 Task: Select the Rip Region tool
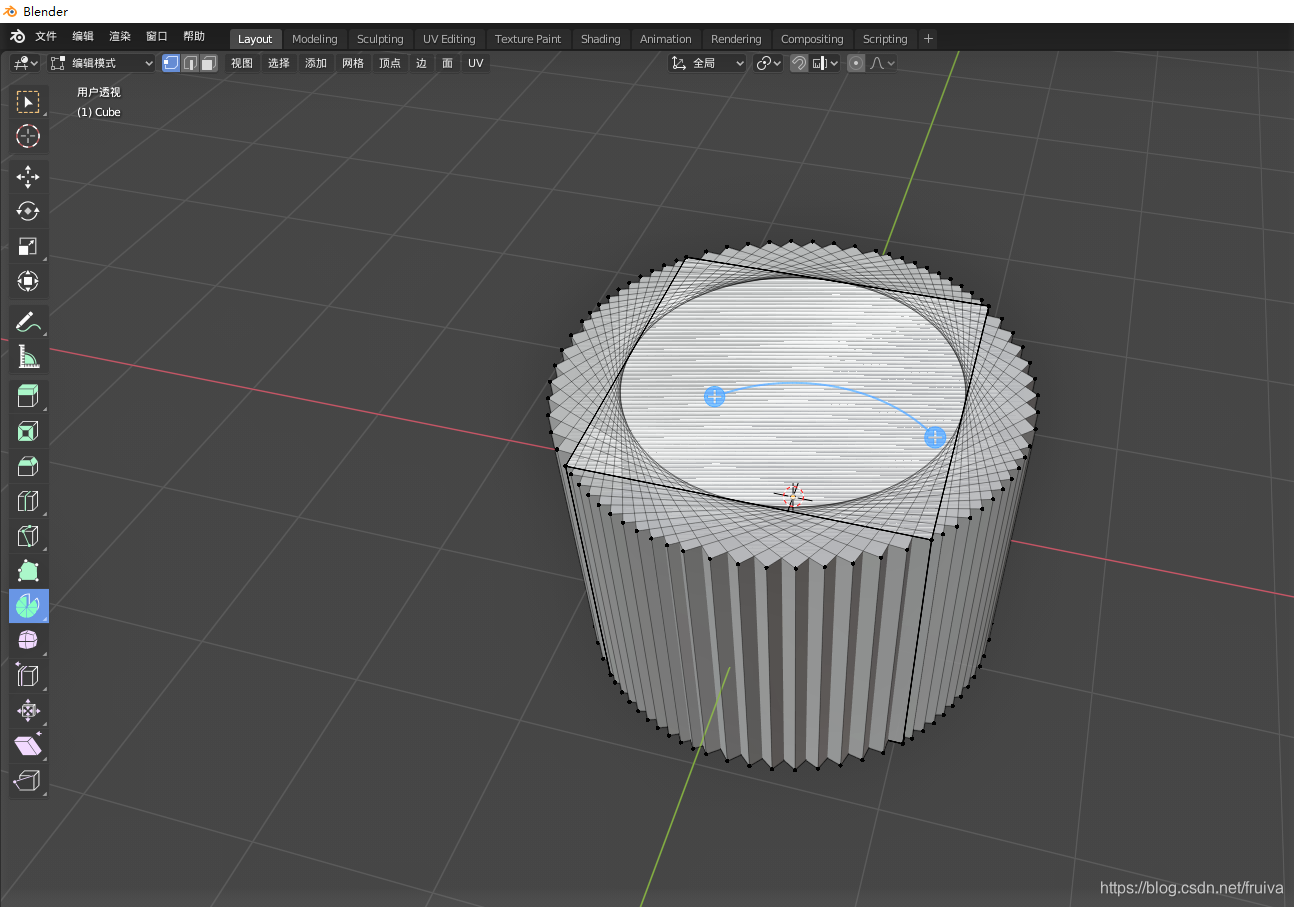click(x=28, y=781)
